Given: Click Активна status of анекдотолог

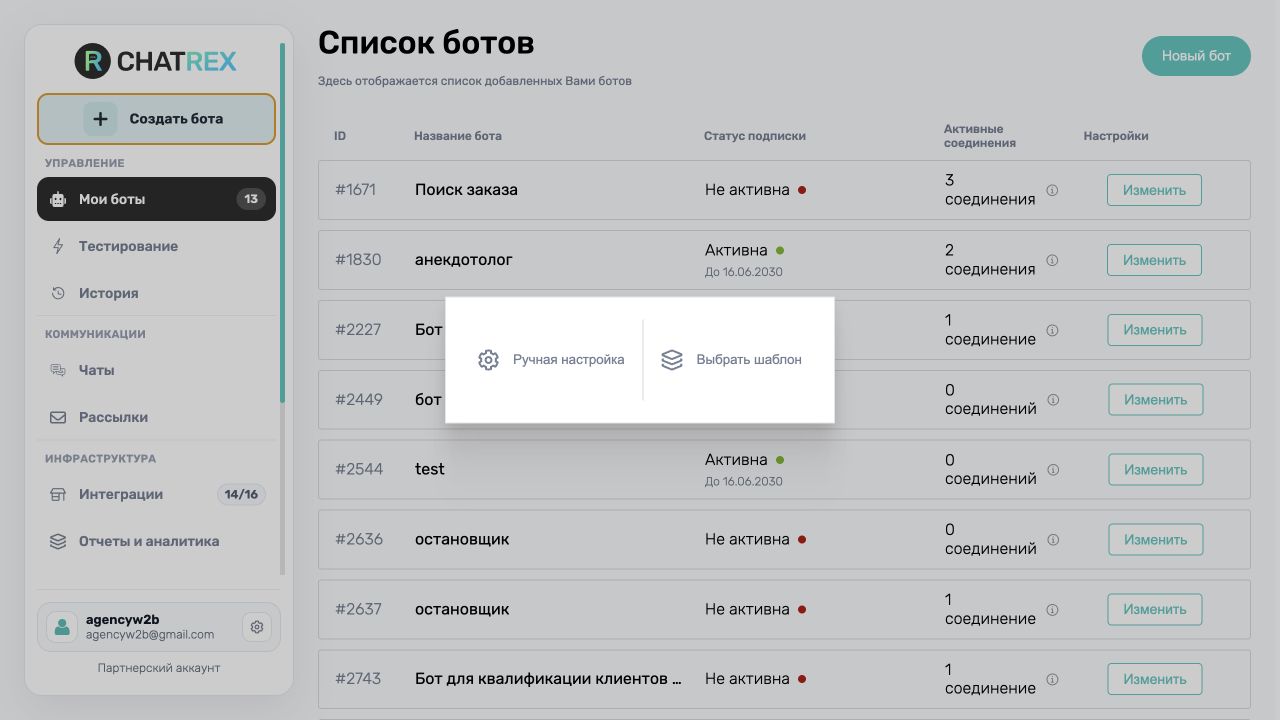Looking at the screenshot, I should point(745,250).
